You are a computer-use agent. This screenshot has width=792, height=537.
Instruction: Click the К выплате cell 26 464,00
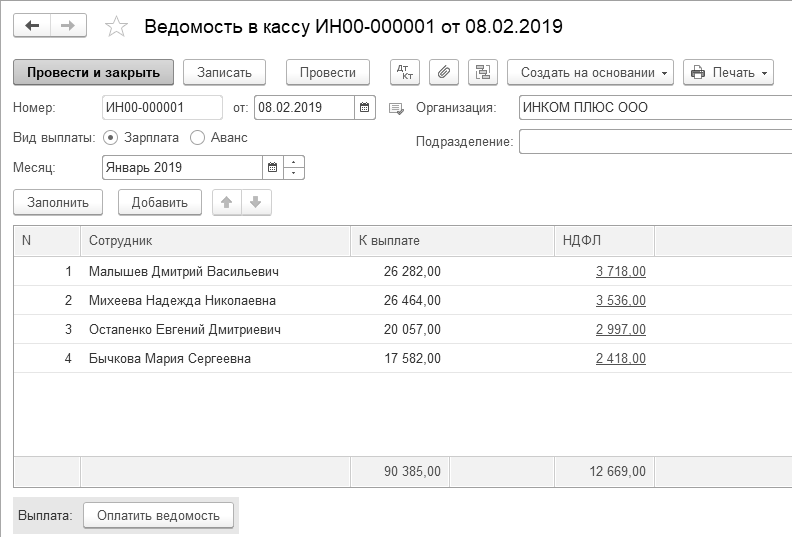point(412,300)
